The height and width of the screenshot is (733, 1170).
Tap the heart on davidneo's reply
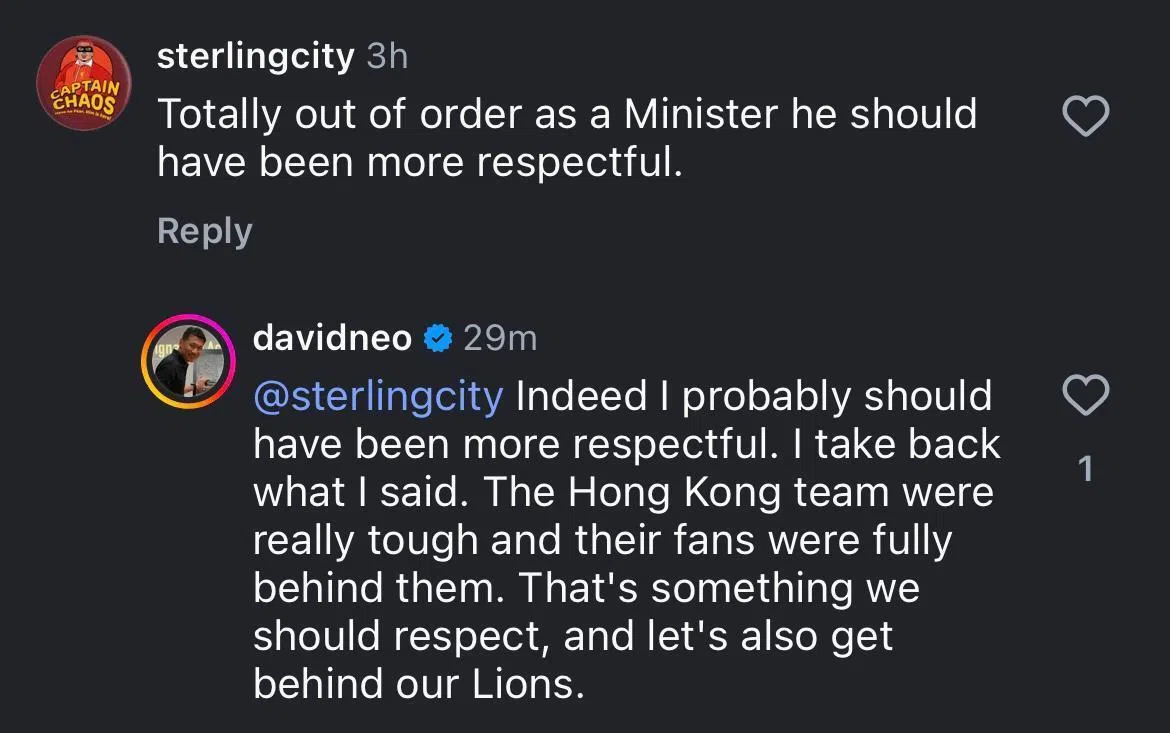pyautogui.click(x=1084, y=396)
